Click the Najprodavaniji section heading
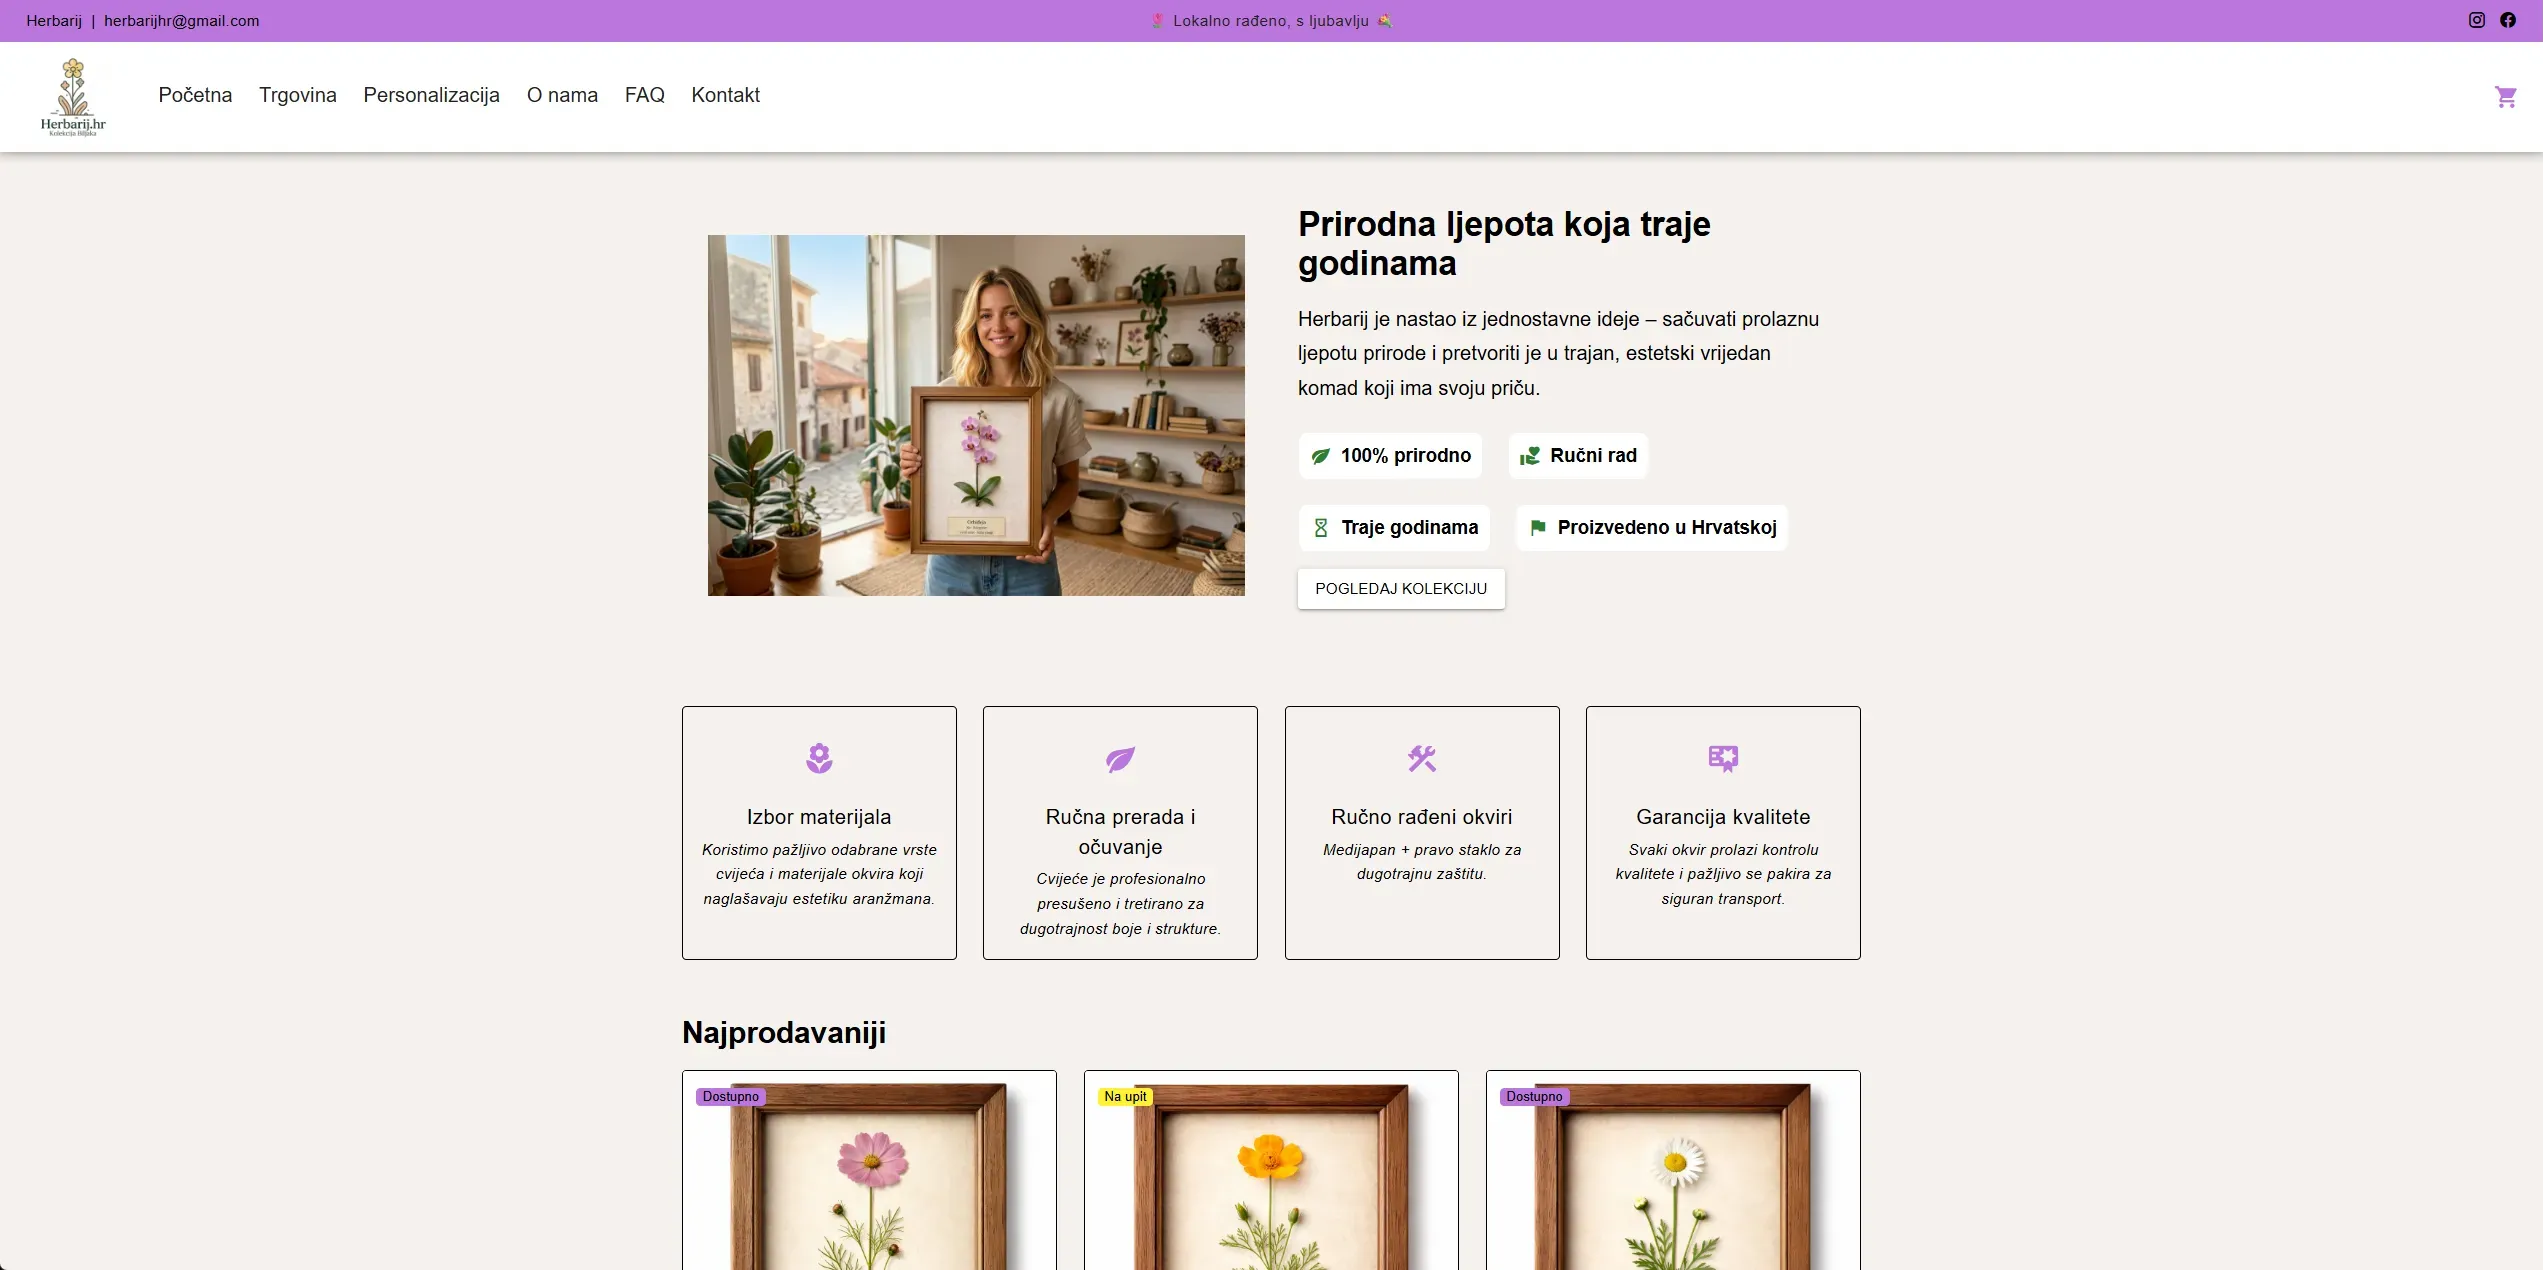 point(784,1032)
